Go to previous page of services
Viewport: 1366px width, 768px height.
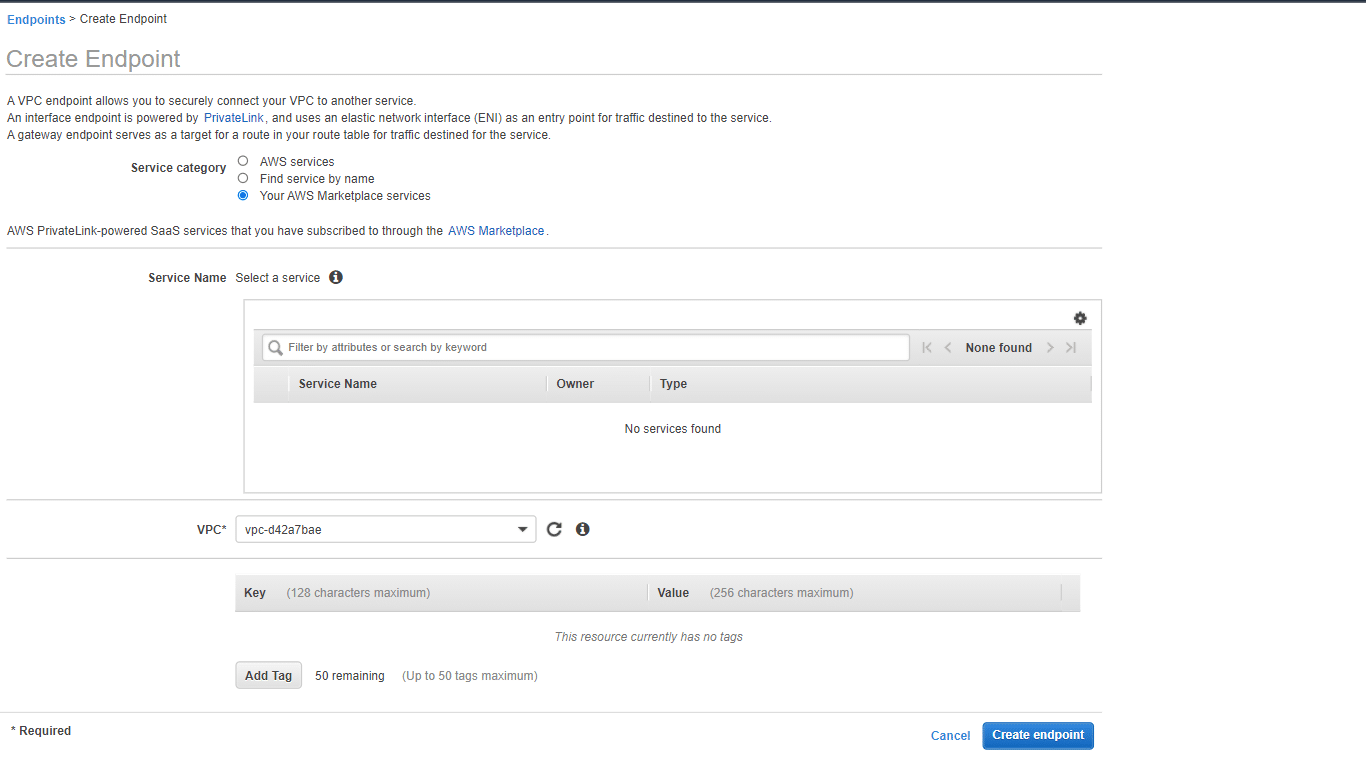click(x=948, y=347)
